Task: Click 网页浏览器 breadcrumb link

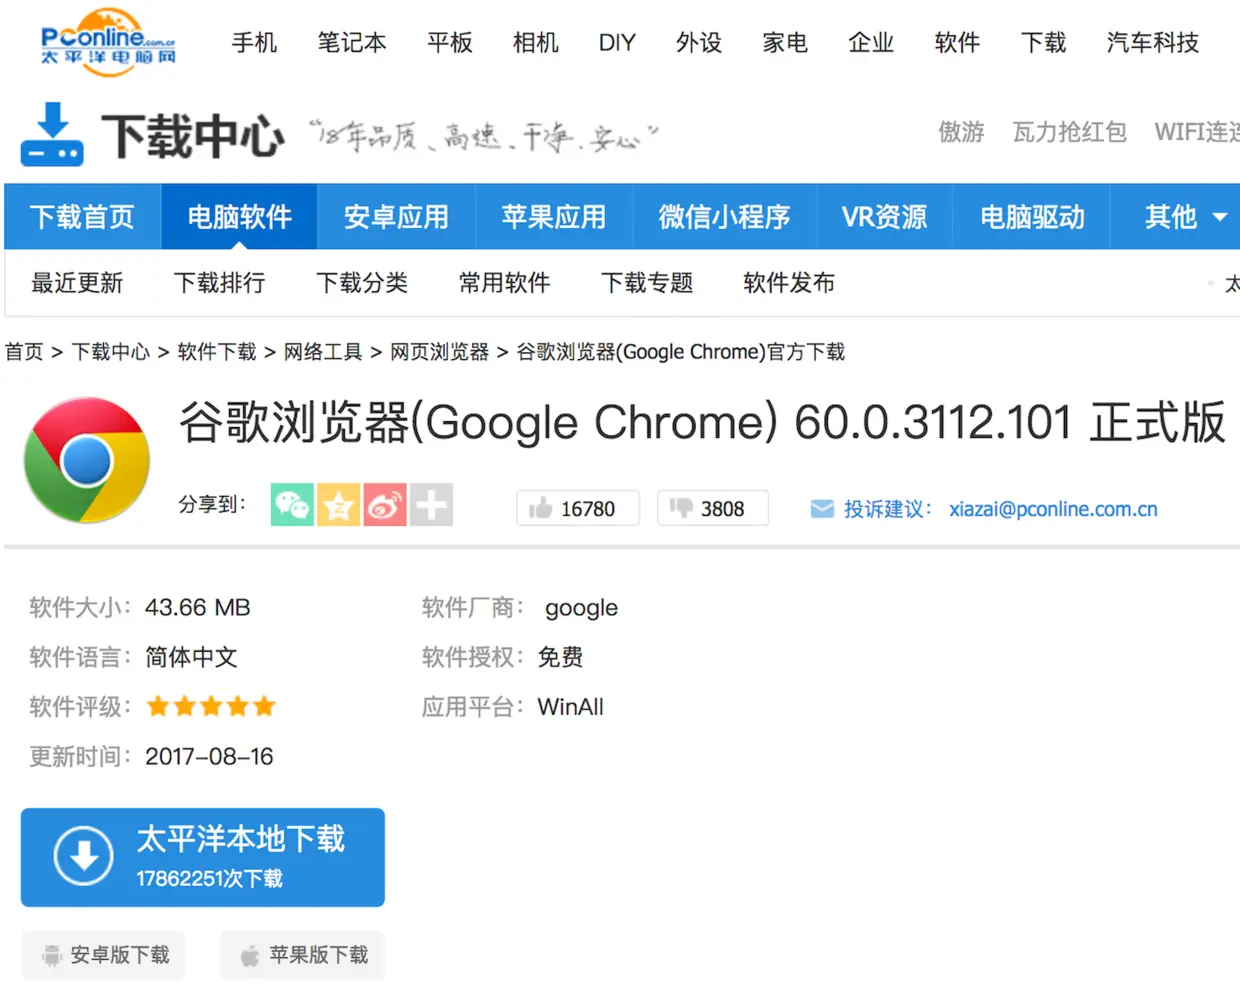Action: 439,352
